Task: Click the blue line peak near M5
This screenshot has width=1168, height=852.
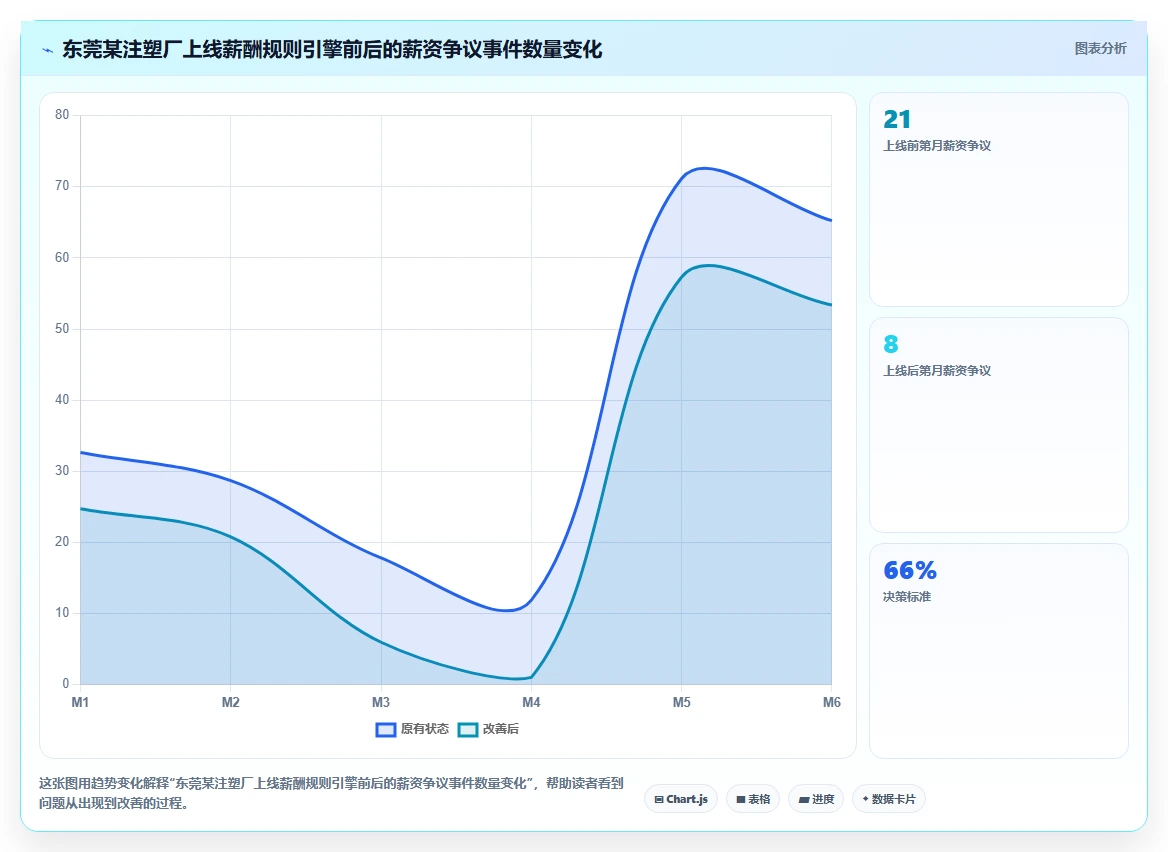Action: (703, 168)
